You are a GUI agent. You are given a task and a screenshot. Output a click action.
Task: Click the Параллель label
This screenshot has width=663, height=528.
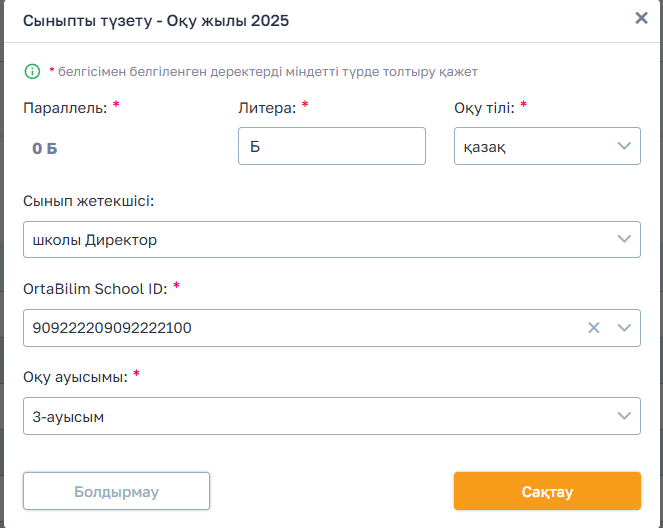pyautogui.click(x=65, y=108)
